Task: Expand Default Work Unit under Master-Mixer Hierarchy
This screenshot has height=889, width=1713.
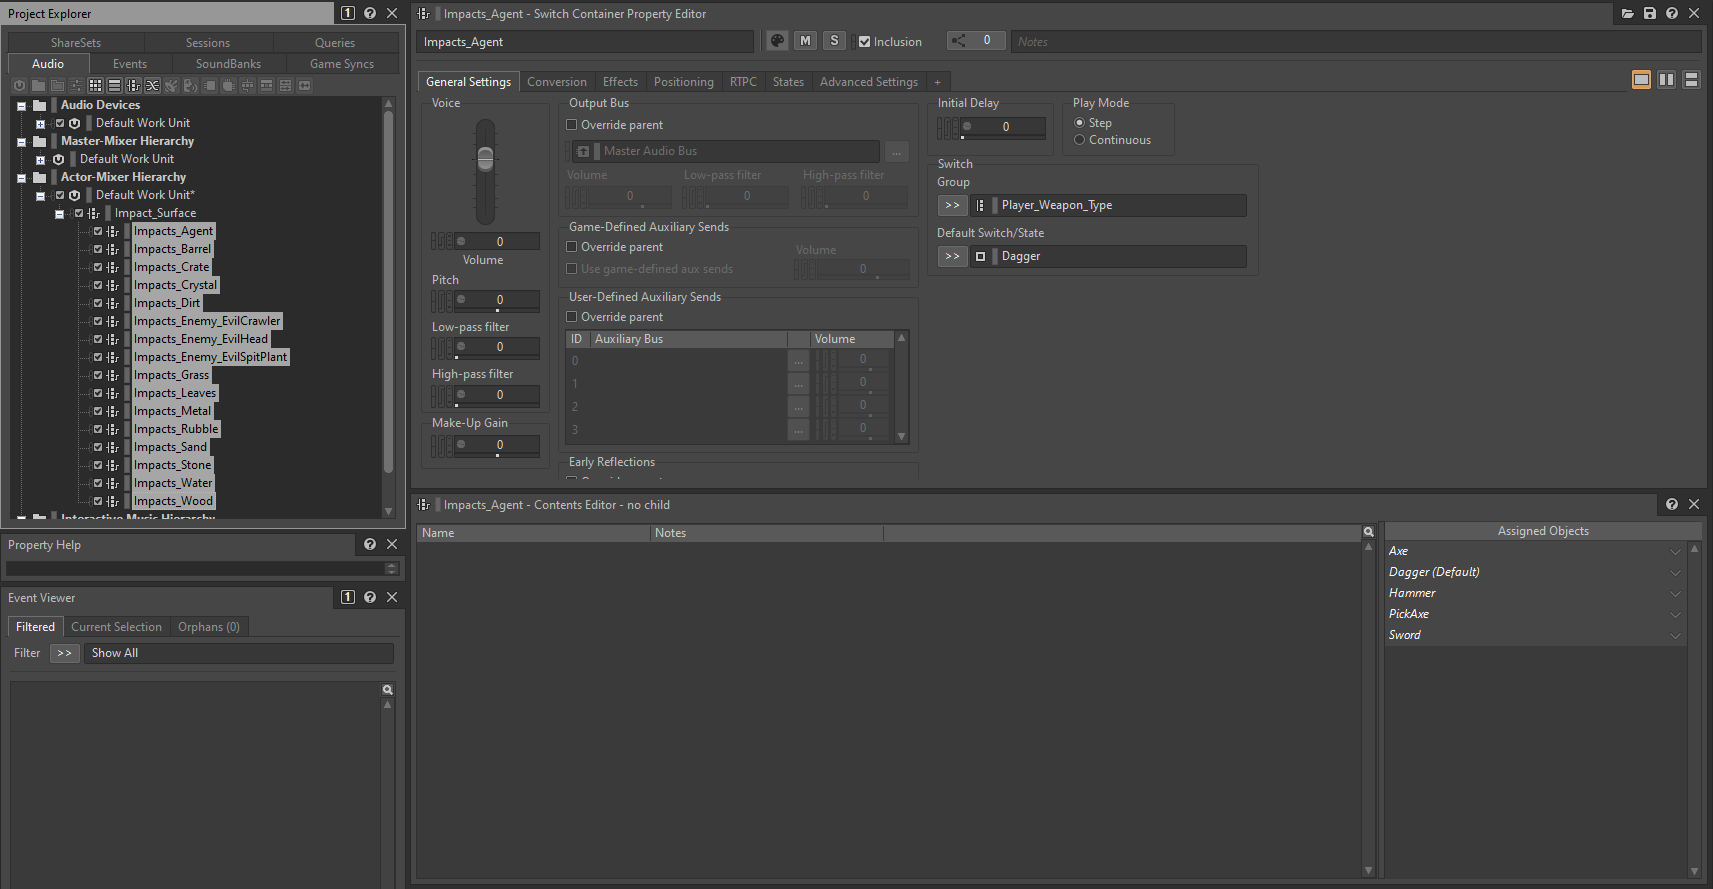Action: 40,160
